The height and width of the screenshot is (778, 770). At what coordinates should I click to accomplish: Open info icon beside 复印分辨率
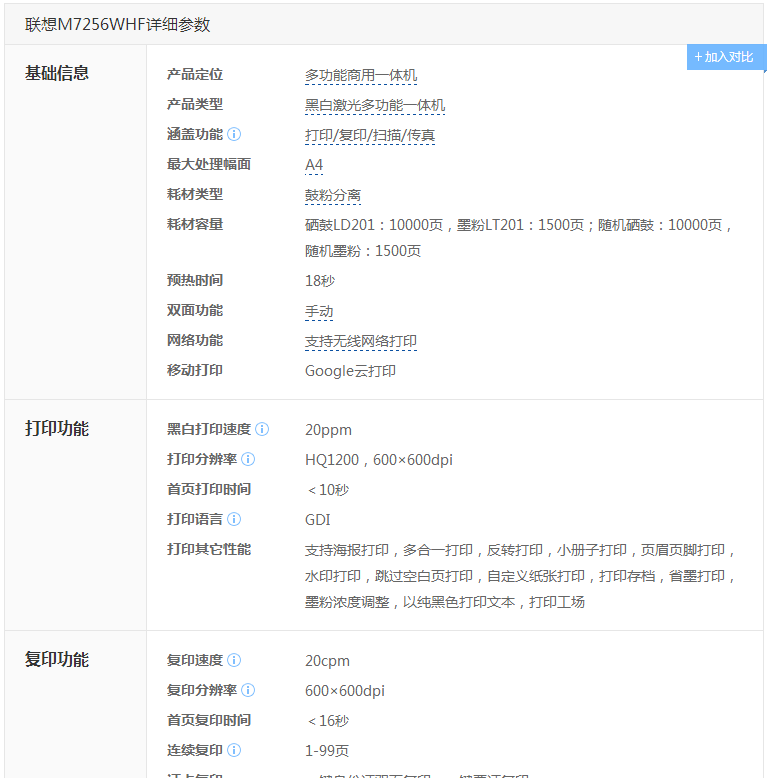248,690
